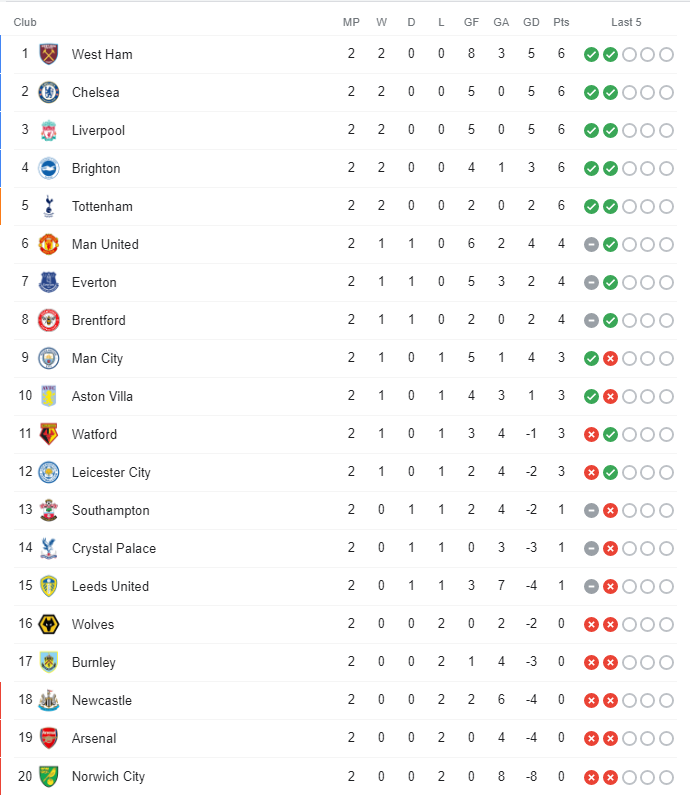This screenshot has height=796, width=690.
Task: Click Brentford's grey draw indicator
Action: coord(591,320)
